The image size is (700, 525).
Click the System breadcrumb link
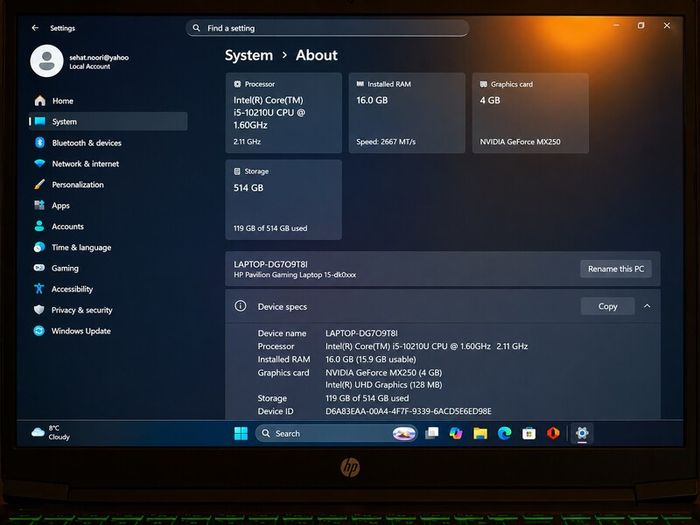249,55
